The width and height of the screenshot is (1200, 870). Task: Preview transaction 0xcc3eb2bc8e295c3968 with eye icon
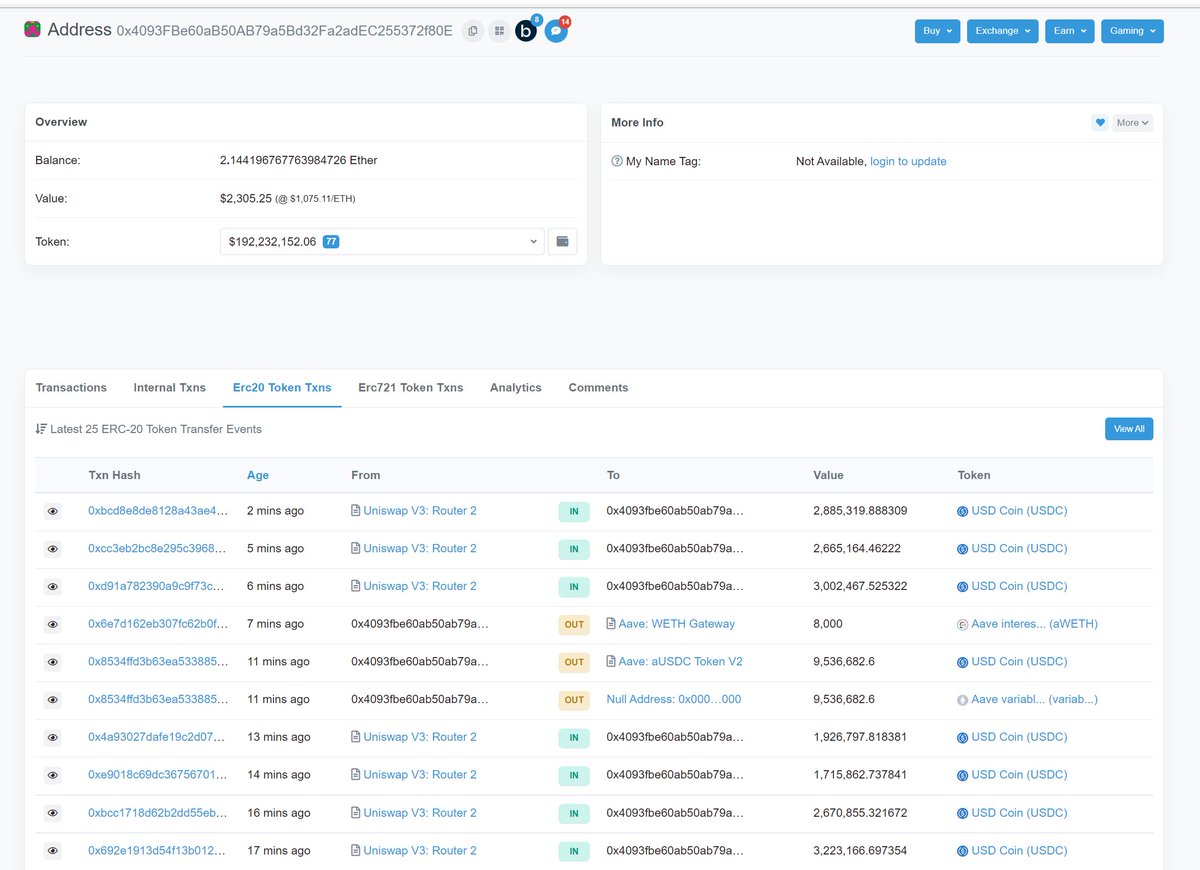pos(53,549)
